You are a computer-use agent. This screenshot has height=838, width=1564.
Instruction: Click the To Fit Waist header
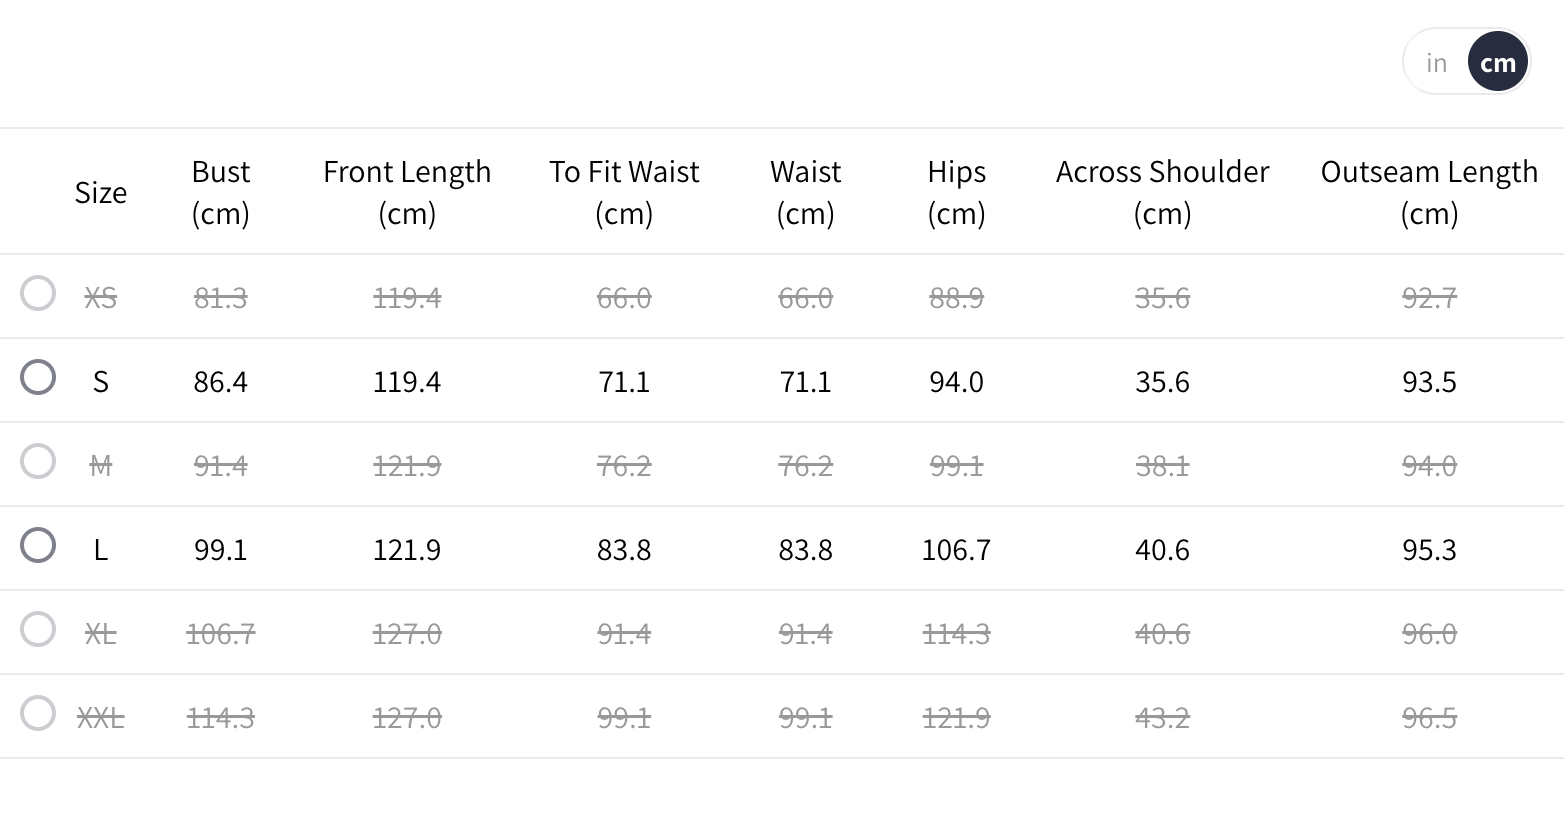pyautogui.click(x=624, y=192)
